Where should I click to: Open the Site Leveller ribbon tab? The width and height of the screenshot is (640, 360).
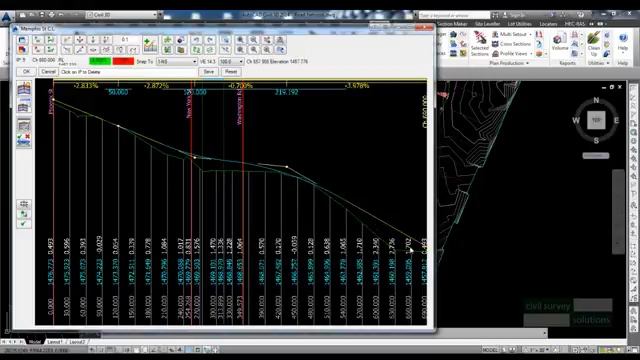point(487,24)
